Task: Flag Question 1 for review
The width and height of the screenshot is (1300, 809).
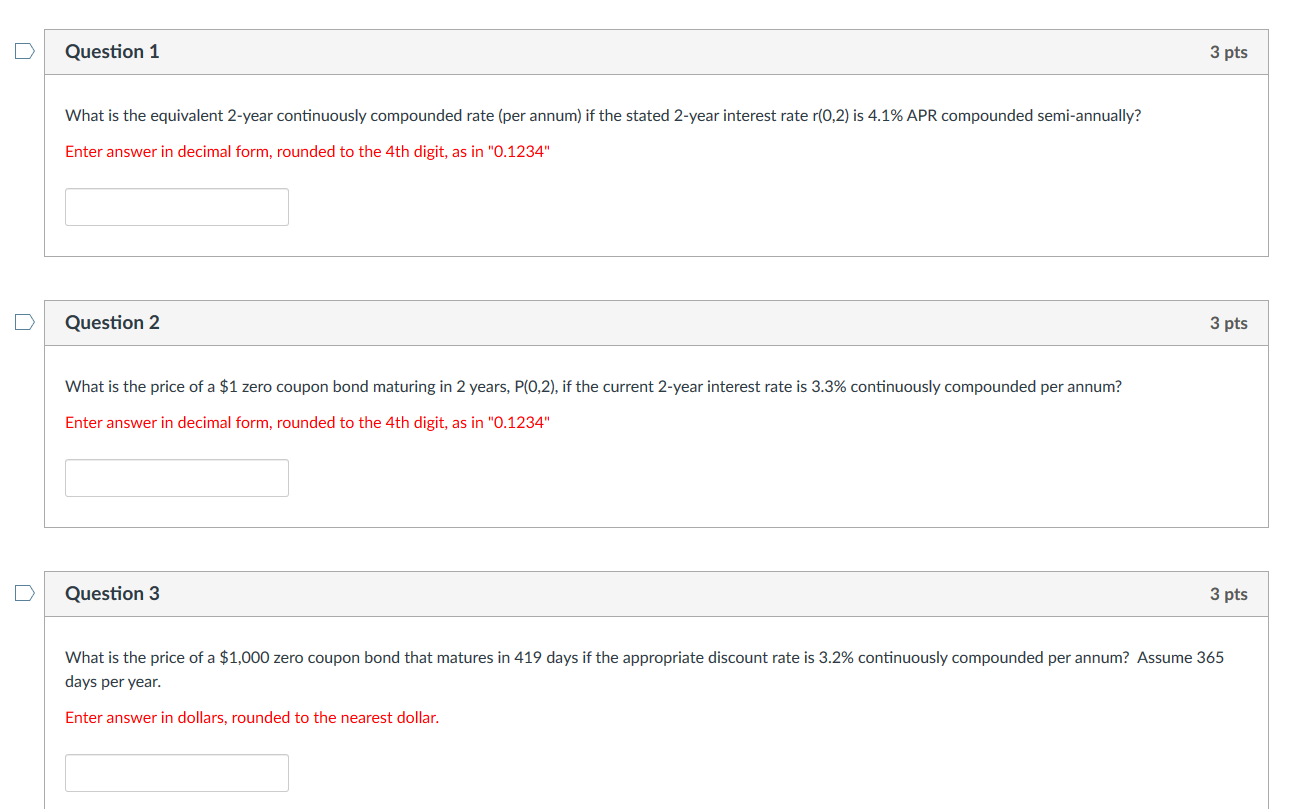Action: [23, 50]
